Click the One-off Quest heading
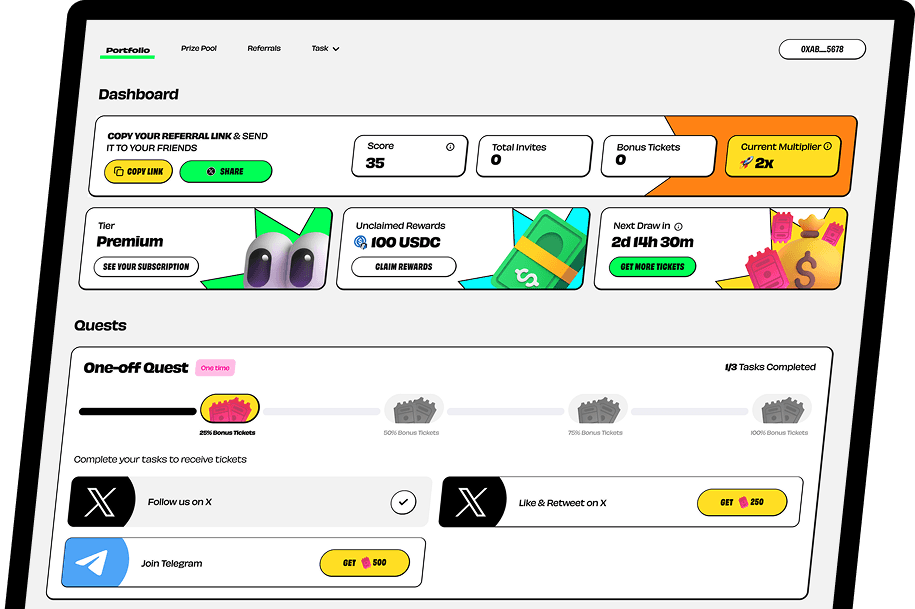 tap(135, 368)
